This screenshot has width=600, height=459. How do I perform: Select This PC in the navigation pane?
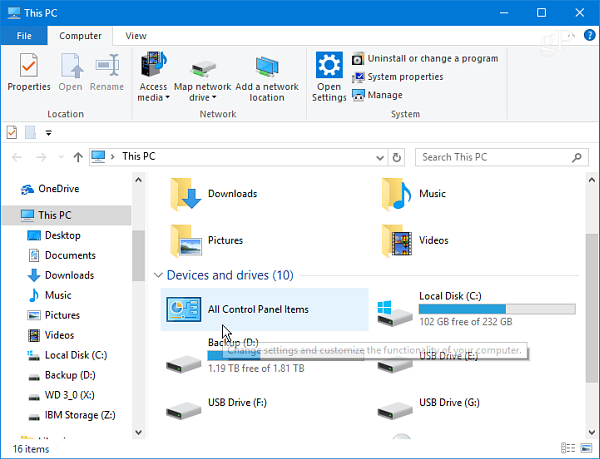(x=67, y=215)
